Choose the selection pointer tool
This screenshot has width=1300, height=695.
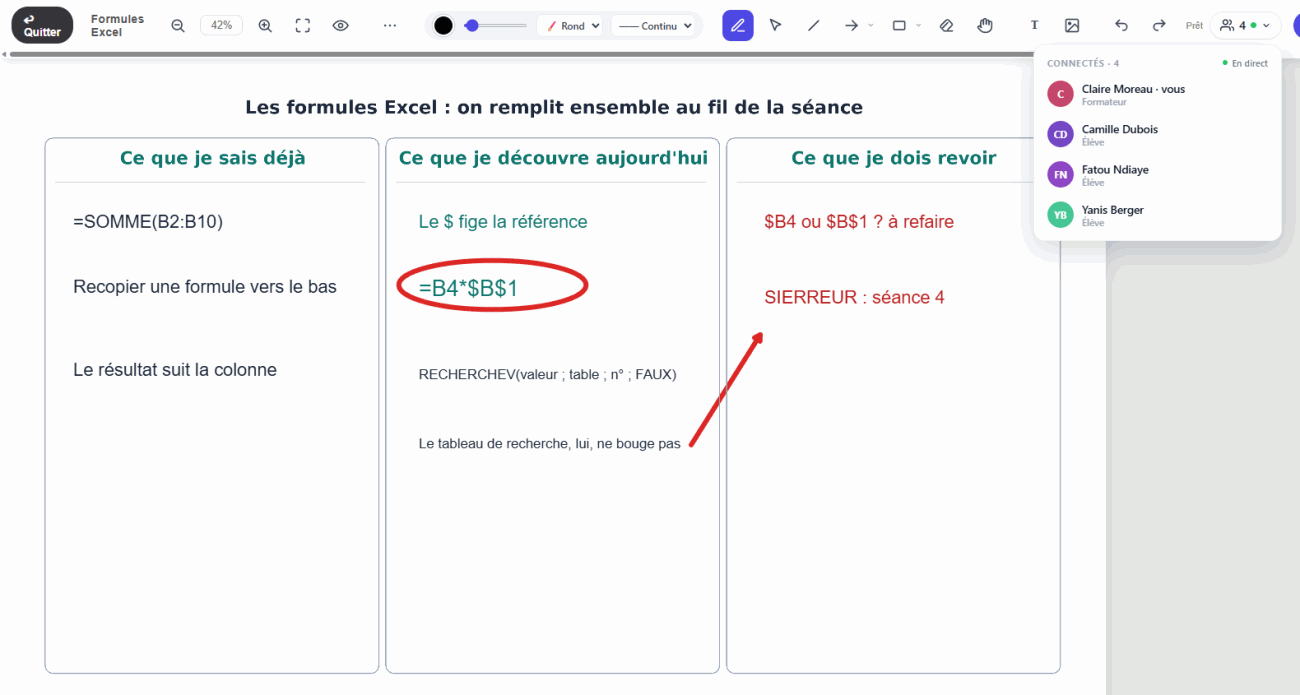(x=775, y=26)
